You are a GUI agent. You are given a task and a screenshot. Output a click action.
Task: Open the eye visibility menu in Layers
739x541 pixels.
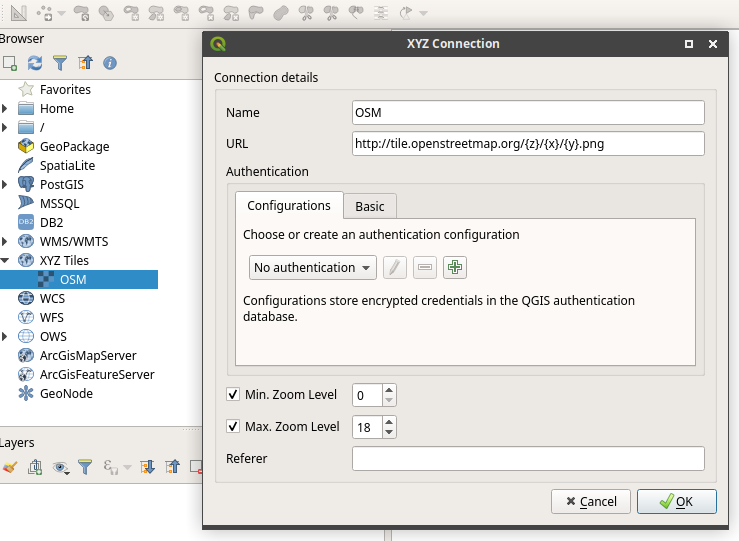tap(60, 467)
